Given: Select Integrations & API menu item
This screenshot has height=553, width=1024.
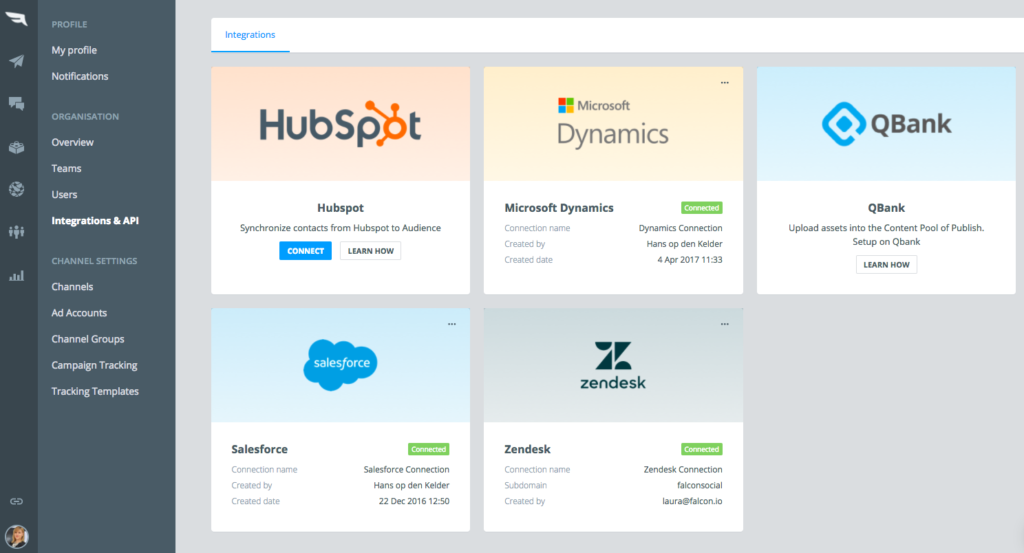Looking at the screenshot, I should pyautogui.click(x=95, y=221).
